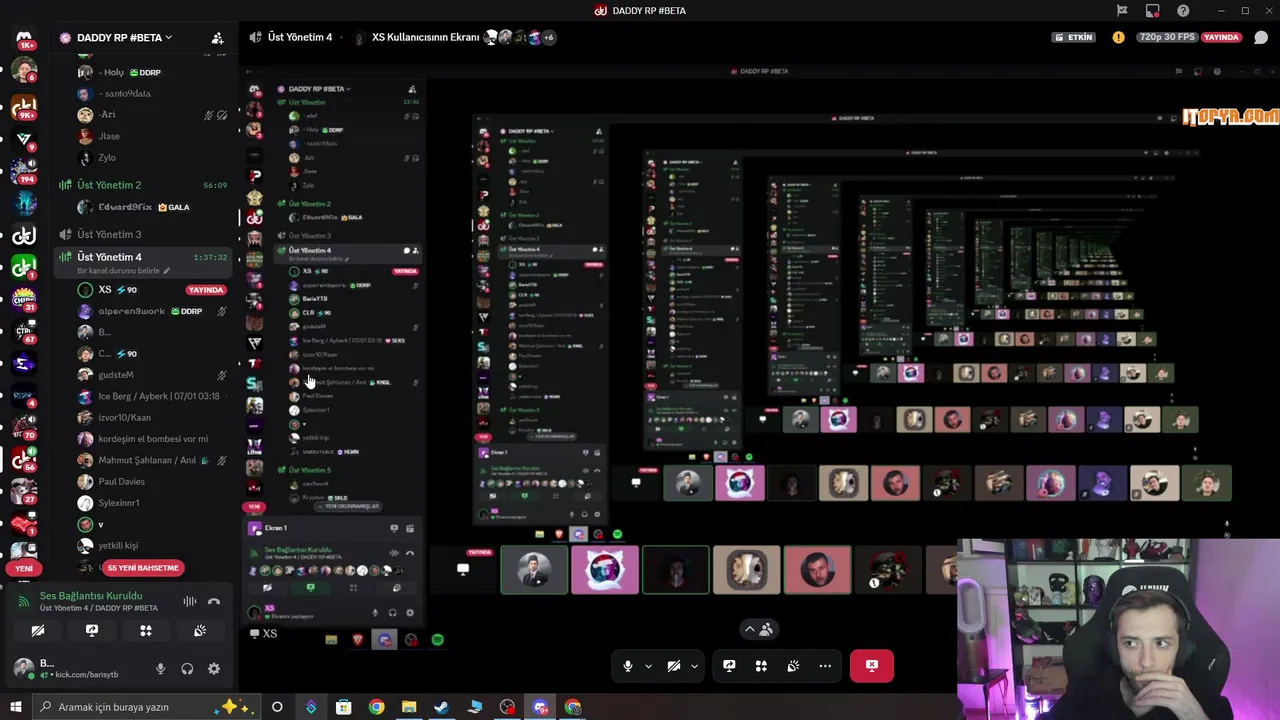Open user settings gear icon
1280x720 pixels.
pyautogui.click(x=213, y=669)
